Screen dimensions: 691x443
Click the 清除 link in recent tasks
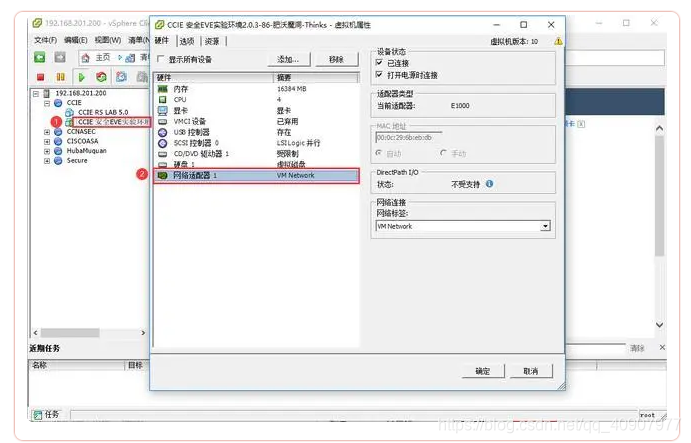click(x=637, y=348)
